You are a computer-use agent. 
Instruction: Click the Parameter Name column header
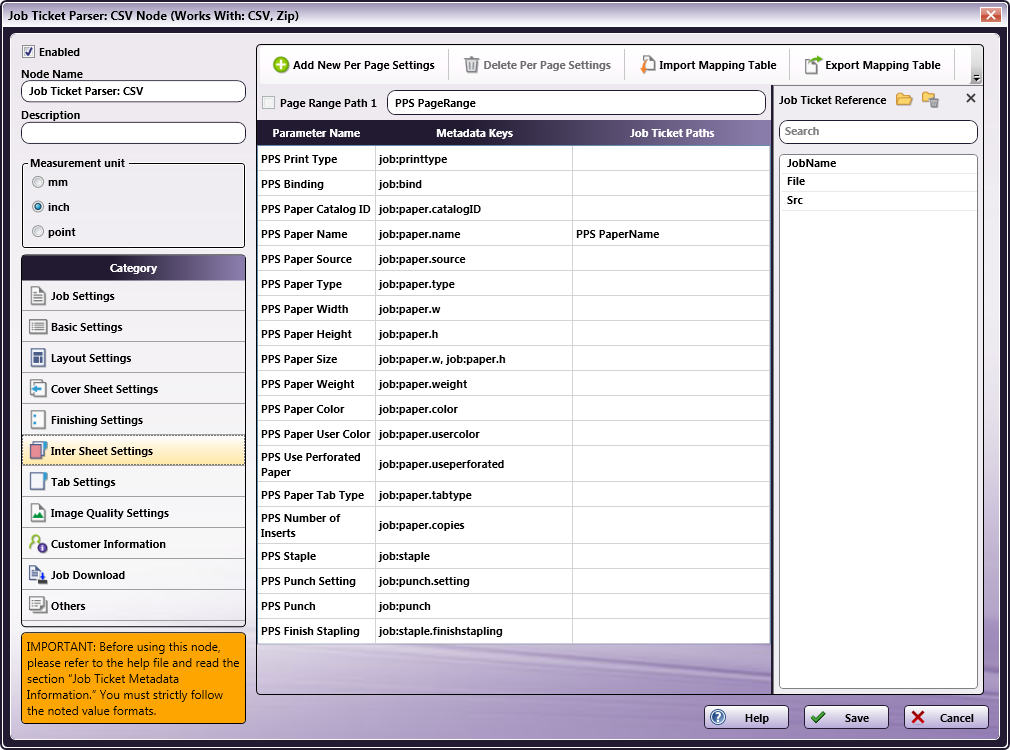tap(316, 133)
